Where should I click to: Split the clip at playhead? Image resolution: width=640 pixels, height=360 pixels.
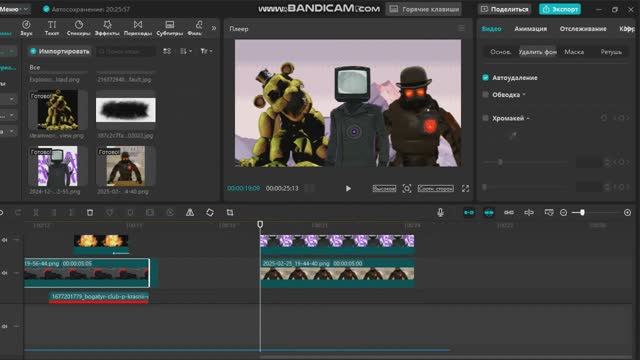pos(36,213)
